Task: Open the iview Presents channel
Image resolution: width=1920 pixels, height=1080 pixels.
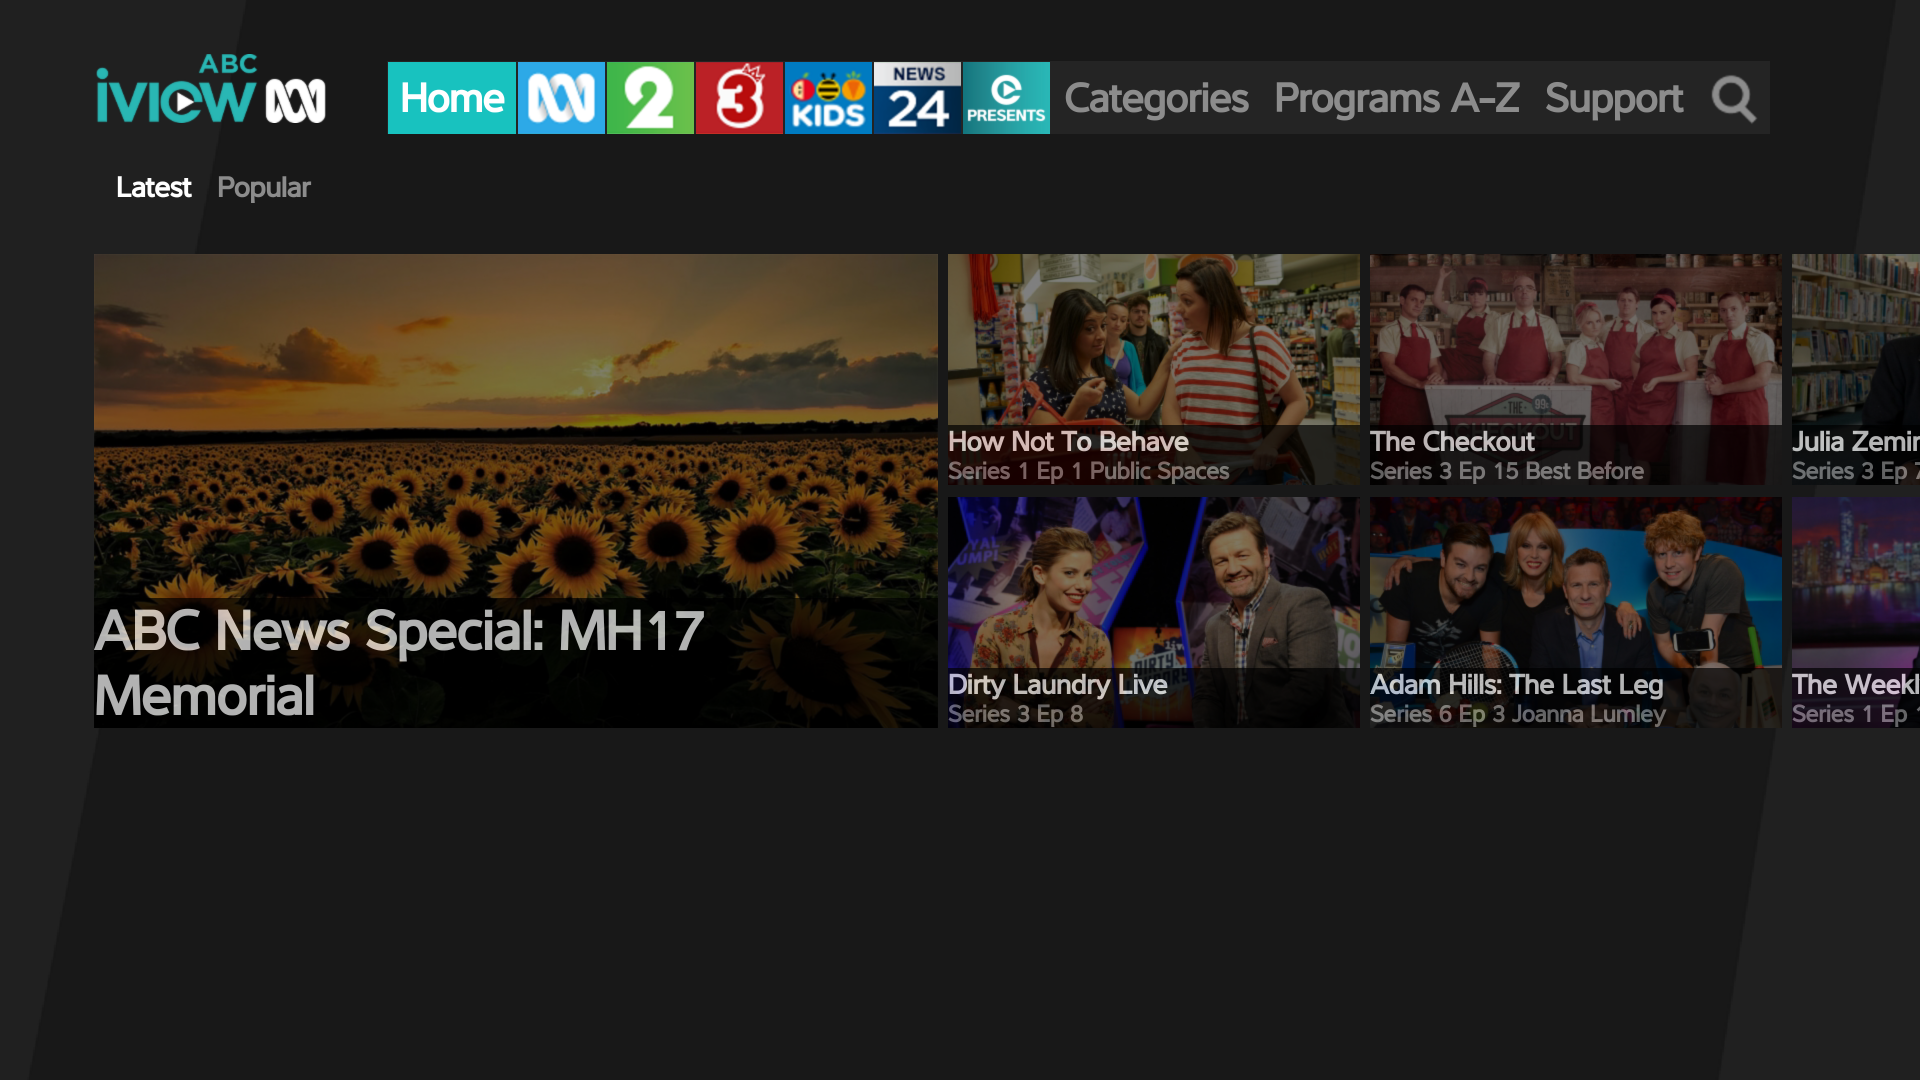Action: [x=1006, y=98]
